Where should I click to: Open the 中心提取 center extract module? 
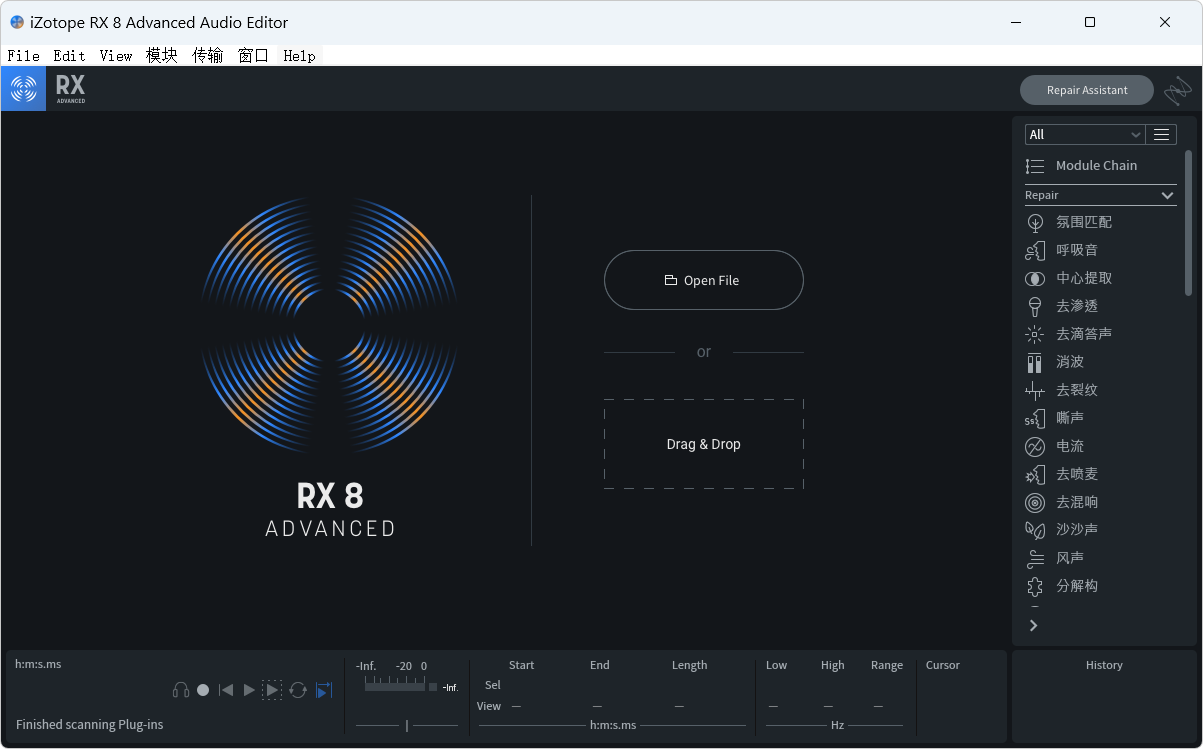pyautogui.click(x=1100, y=278)
